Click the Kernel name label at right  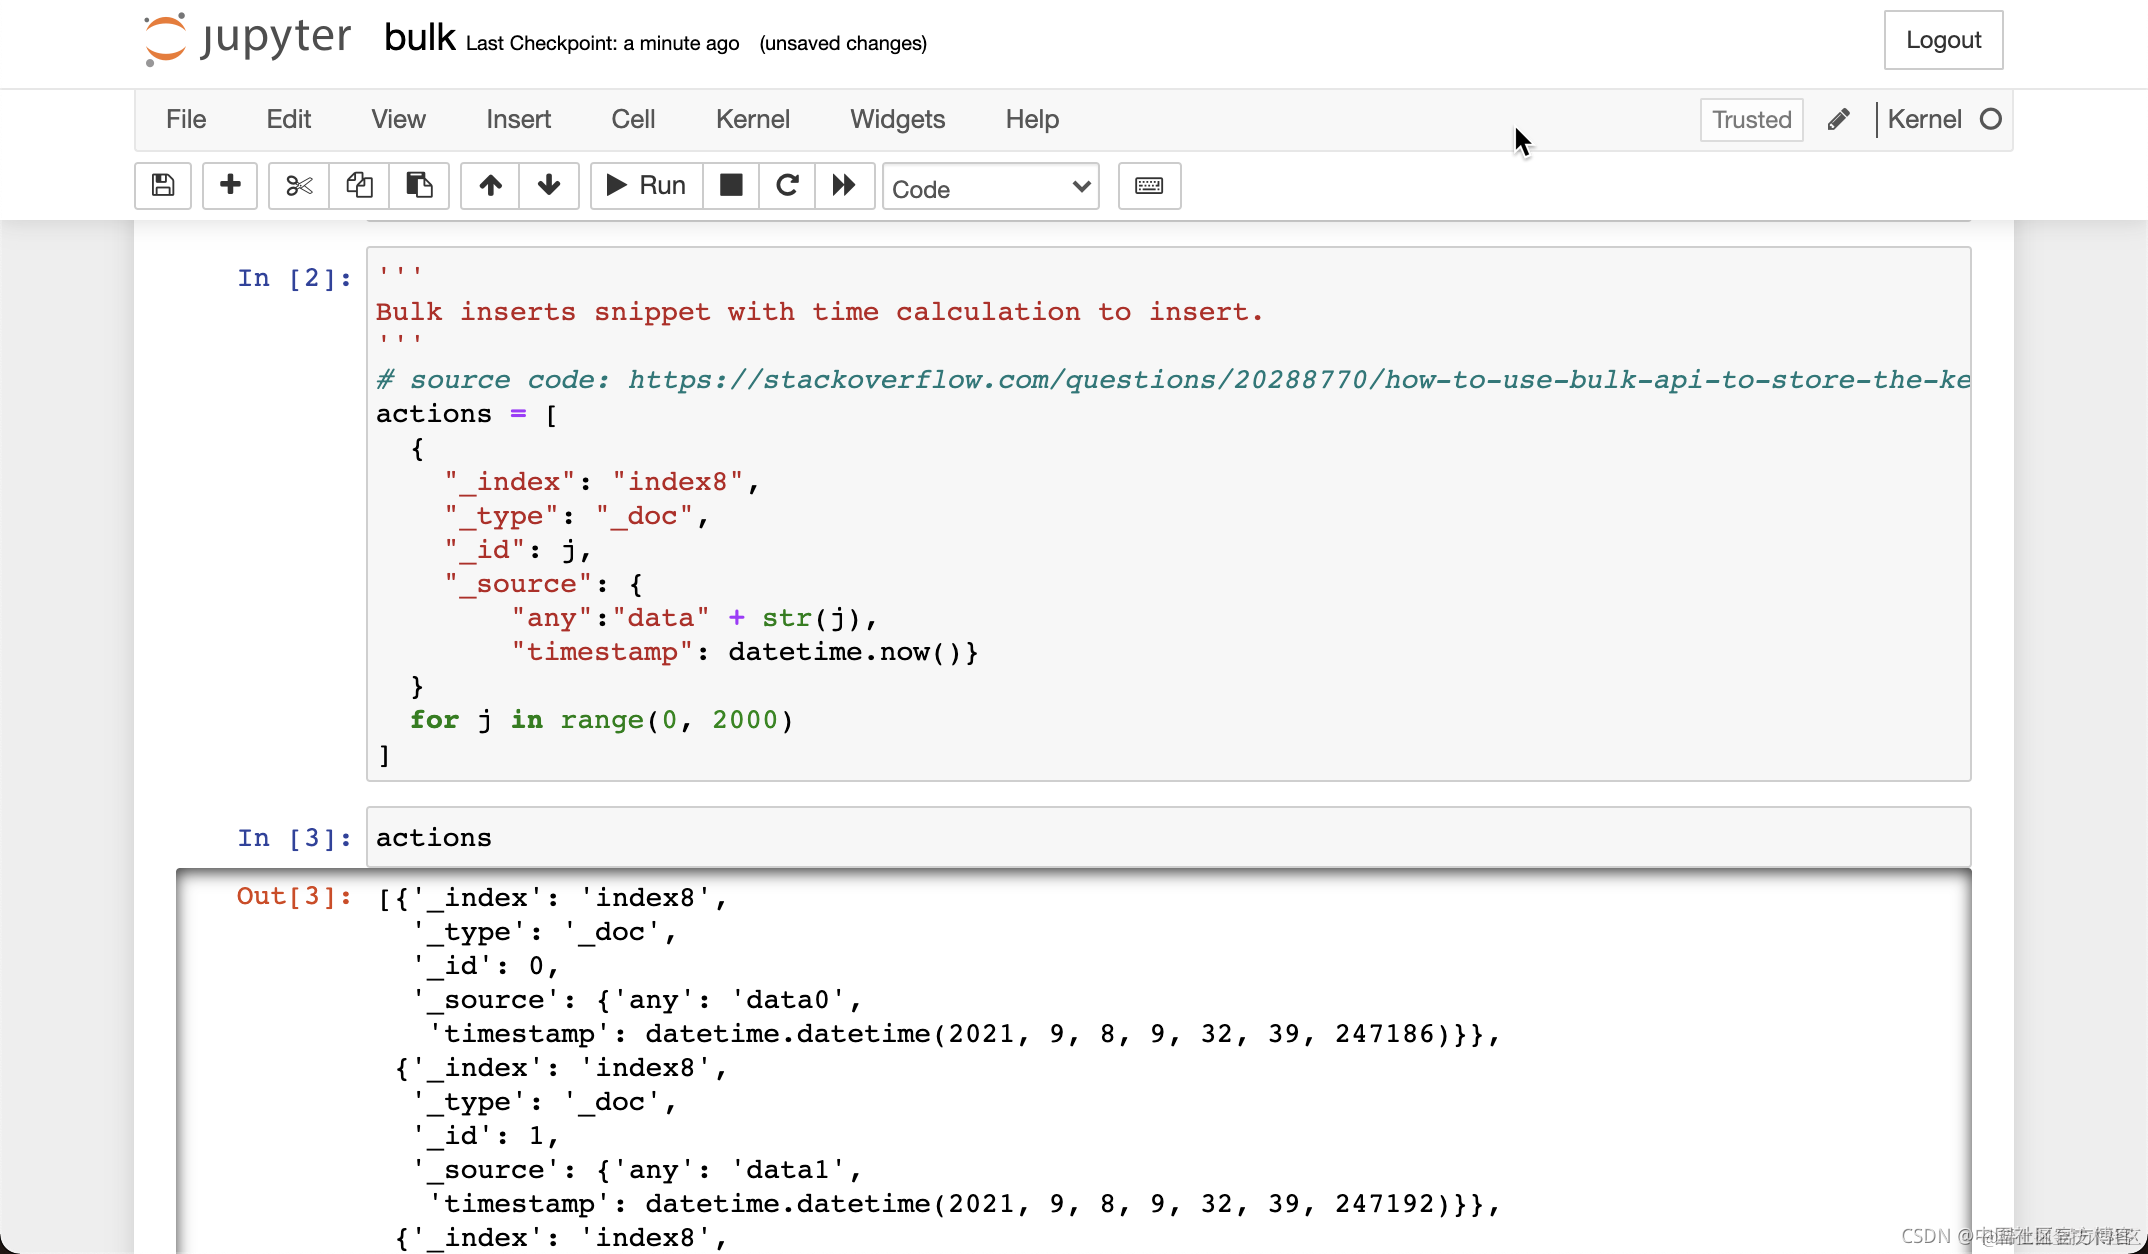[x=1924, y=119]
